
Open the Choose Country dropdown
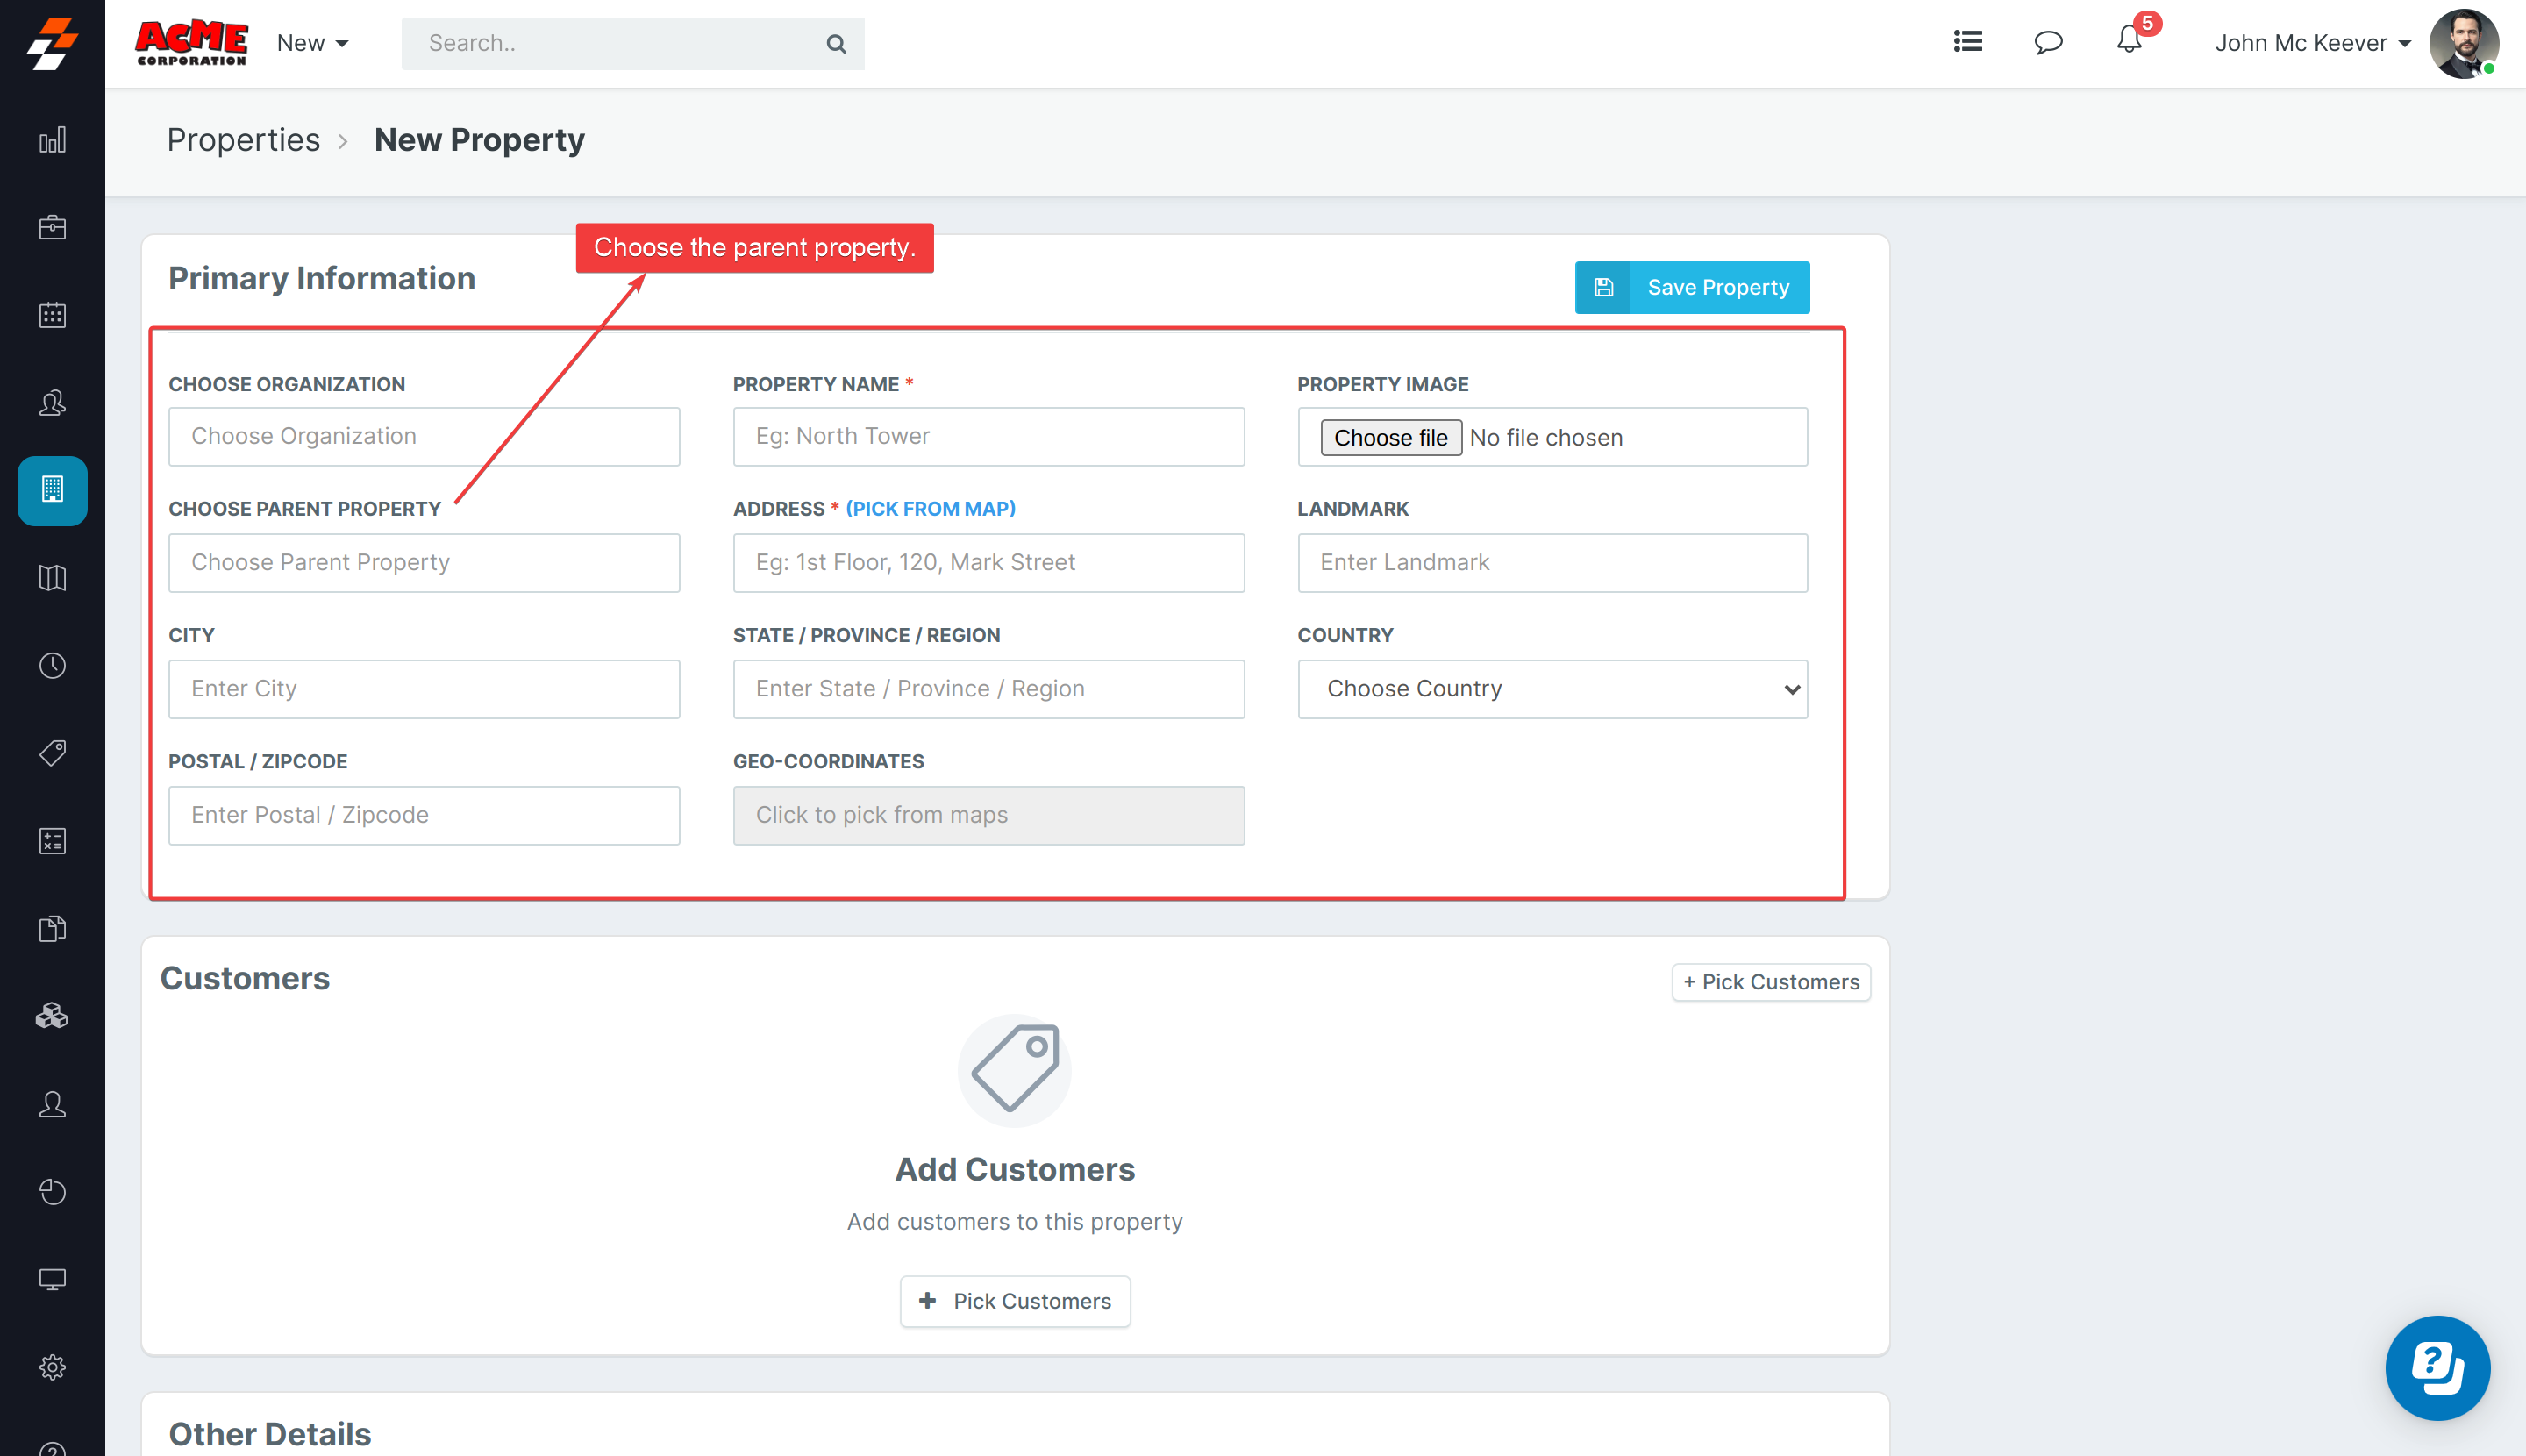coord(1552,689)
